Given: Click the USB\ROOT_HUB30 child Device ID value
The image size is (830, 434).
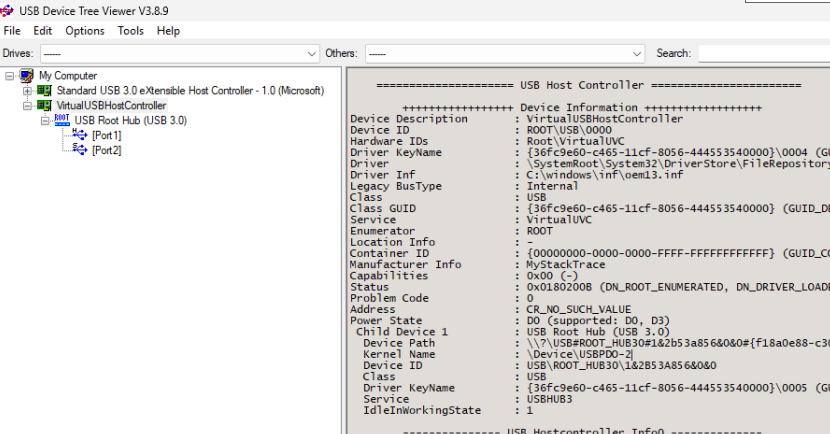Looking at the screenshot, I should 621,365.
